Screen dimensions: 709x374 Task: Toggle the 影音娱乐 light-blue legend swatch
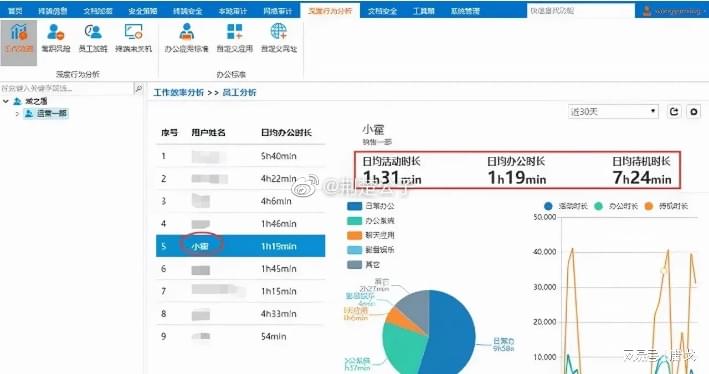[x=354, y=250]
